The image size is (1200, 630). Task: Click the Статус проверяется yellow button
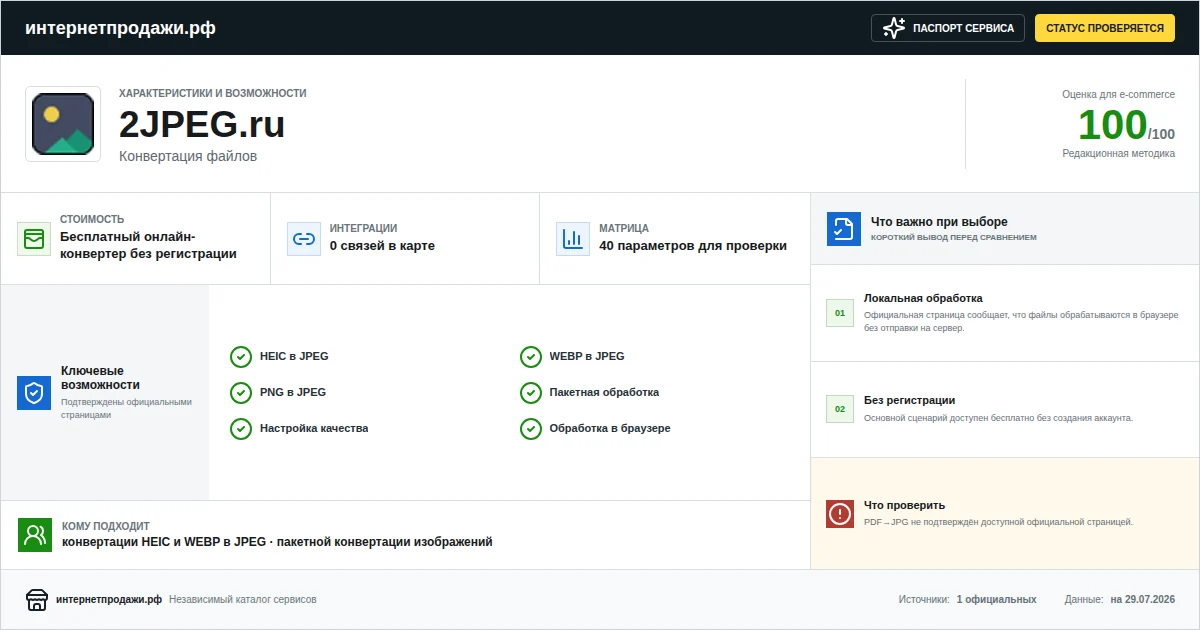(x=1105, y=28)
